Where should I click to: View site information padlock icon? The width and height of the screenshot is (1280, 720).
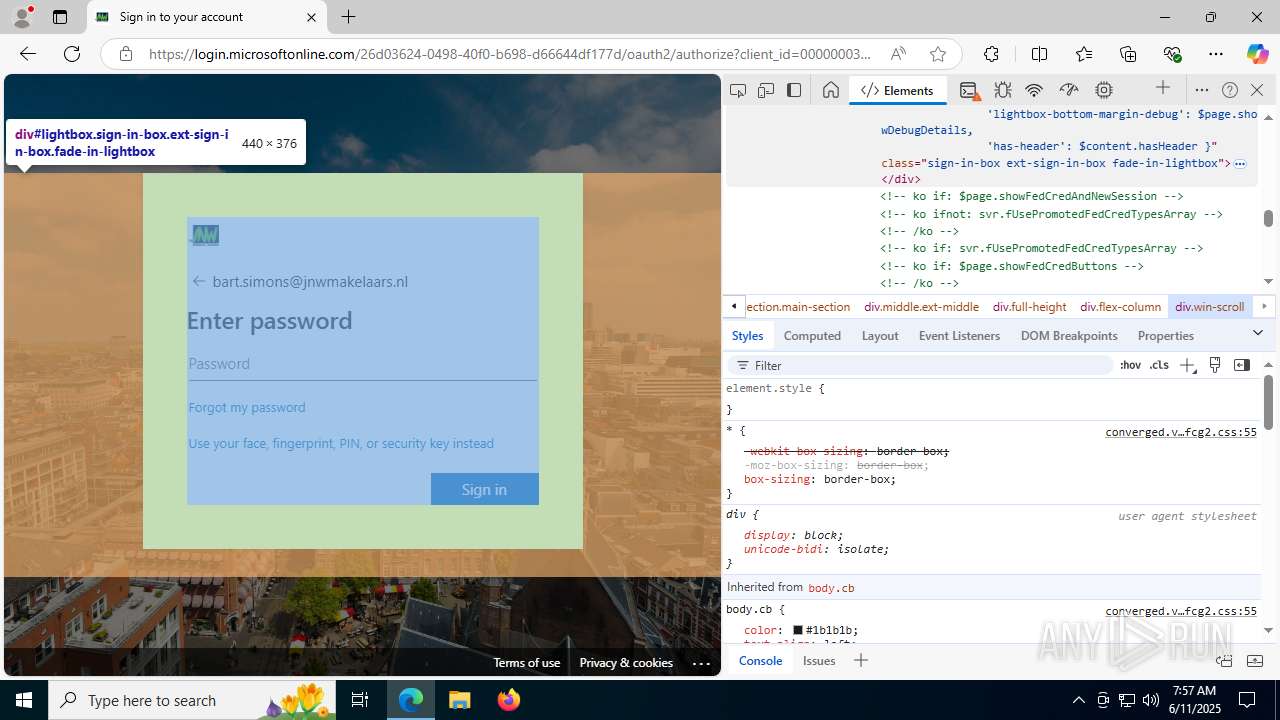125,54
